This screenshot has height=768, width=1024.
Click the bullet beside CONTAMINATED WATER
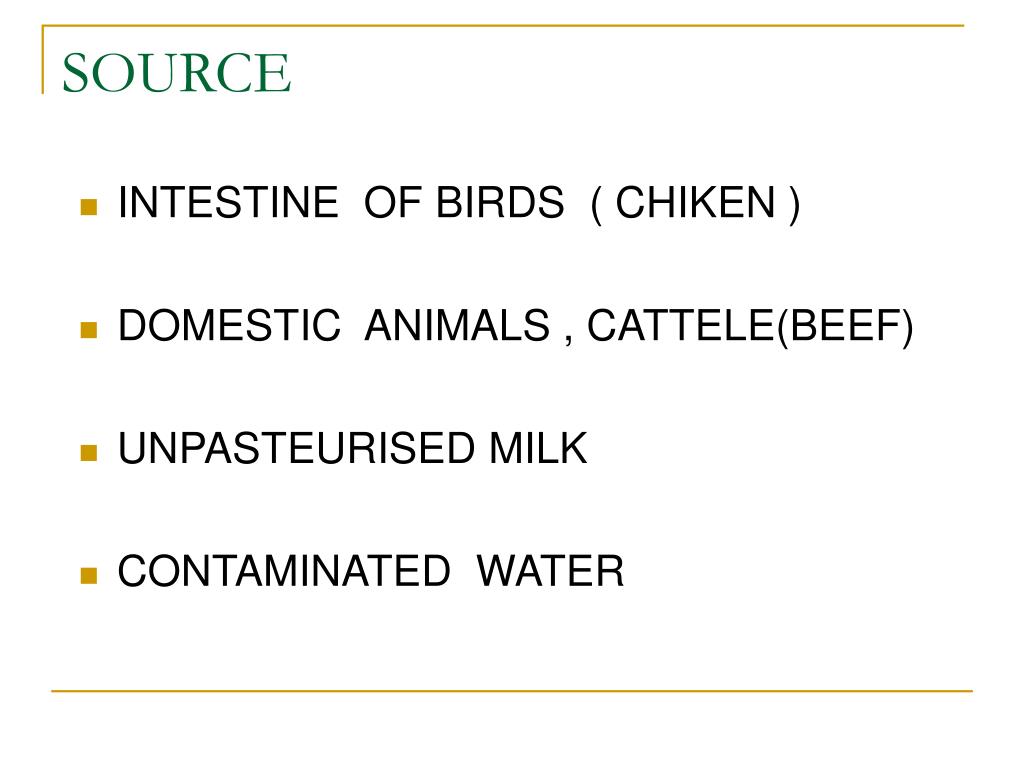[89, 575]
